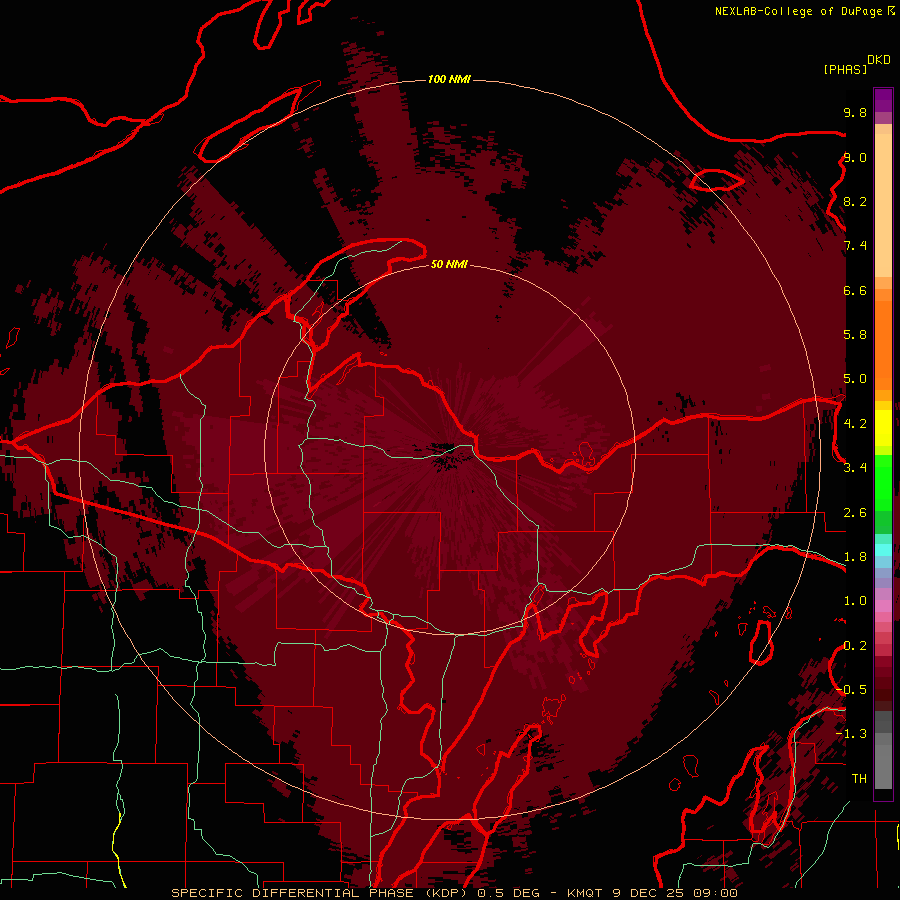The width and height of the screenshot is (900, 900).
Task: Click the -1.3 scale value
Action: tap(851, 734)
